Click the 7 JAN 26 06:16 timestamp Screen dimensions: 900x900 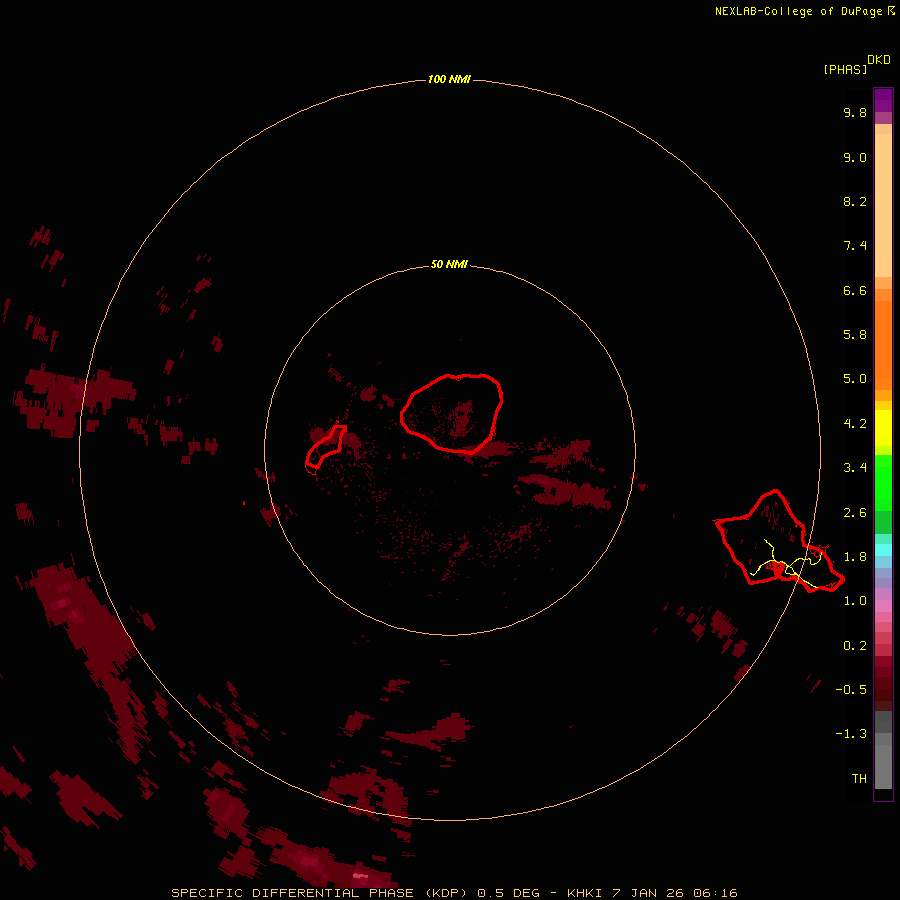[x=674, y=893]
